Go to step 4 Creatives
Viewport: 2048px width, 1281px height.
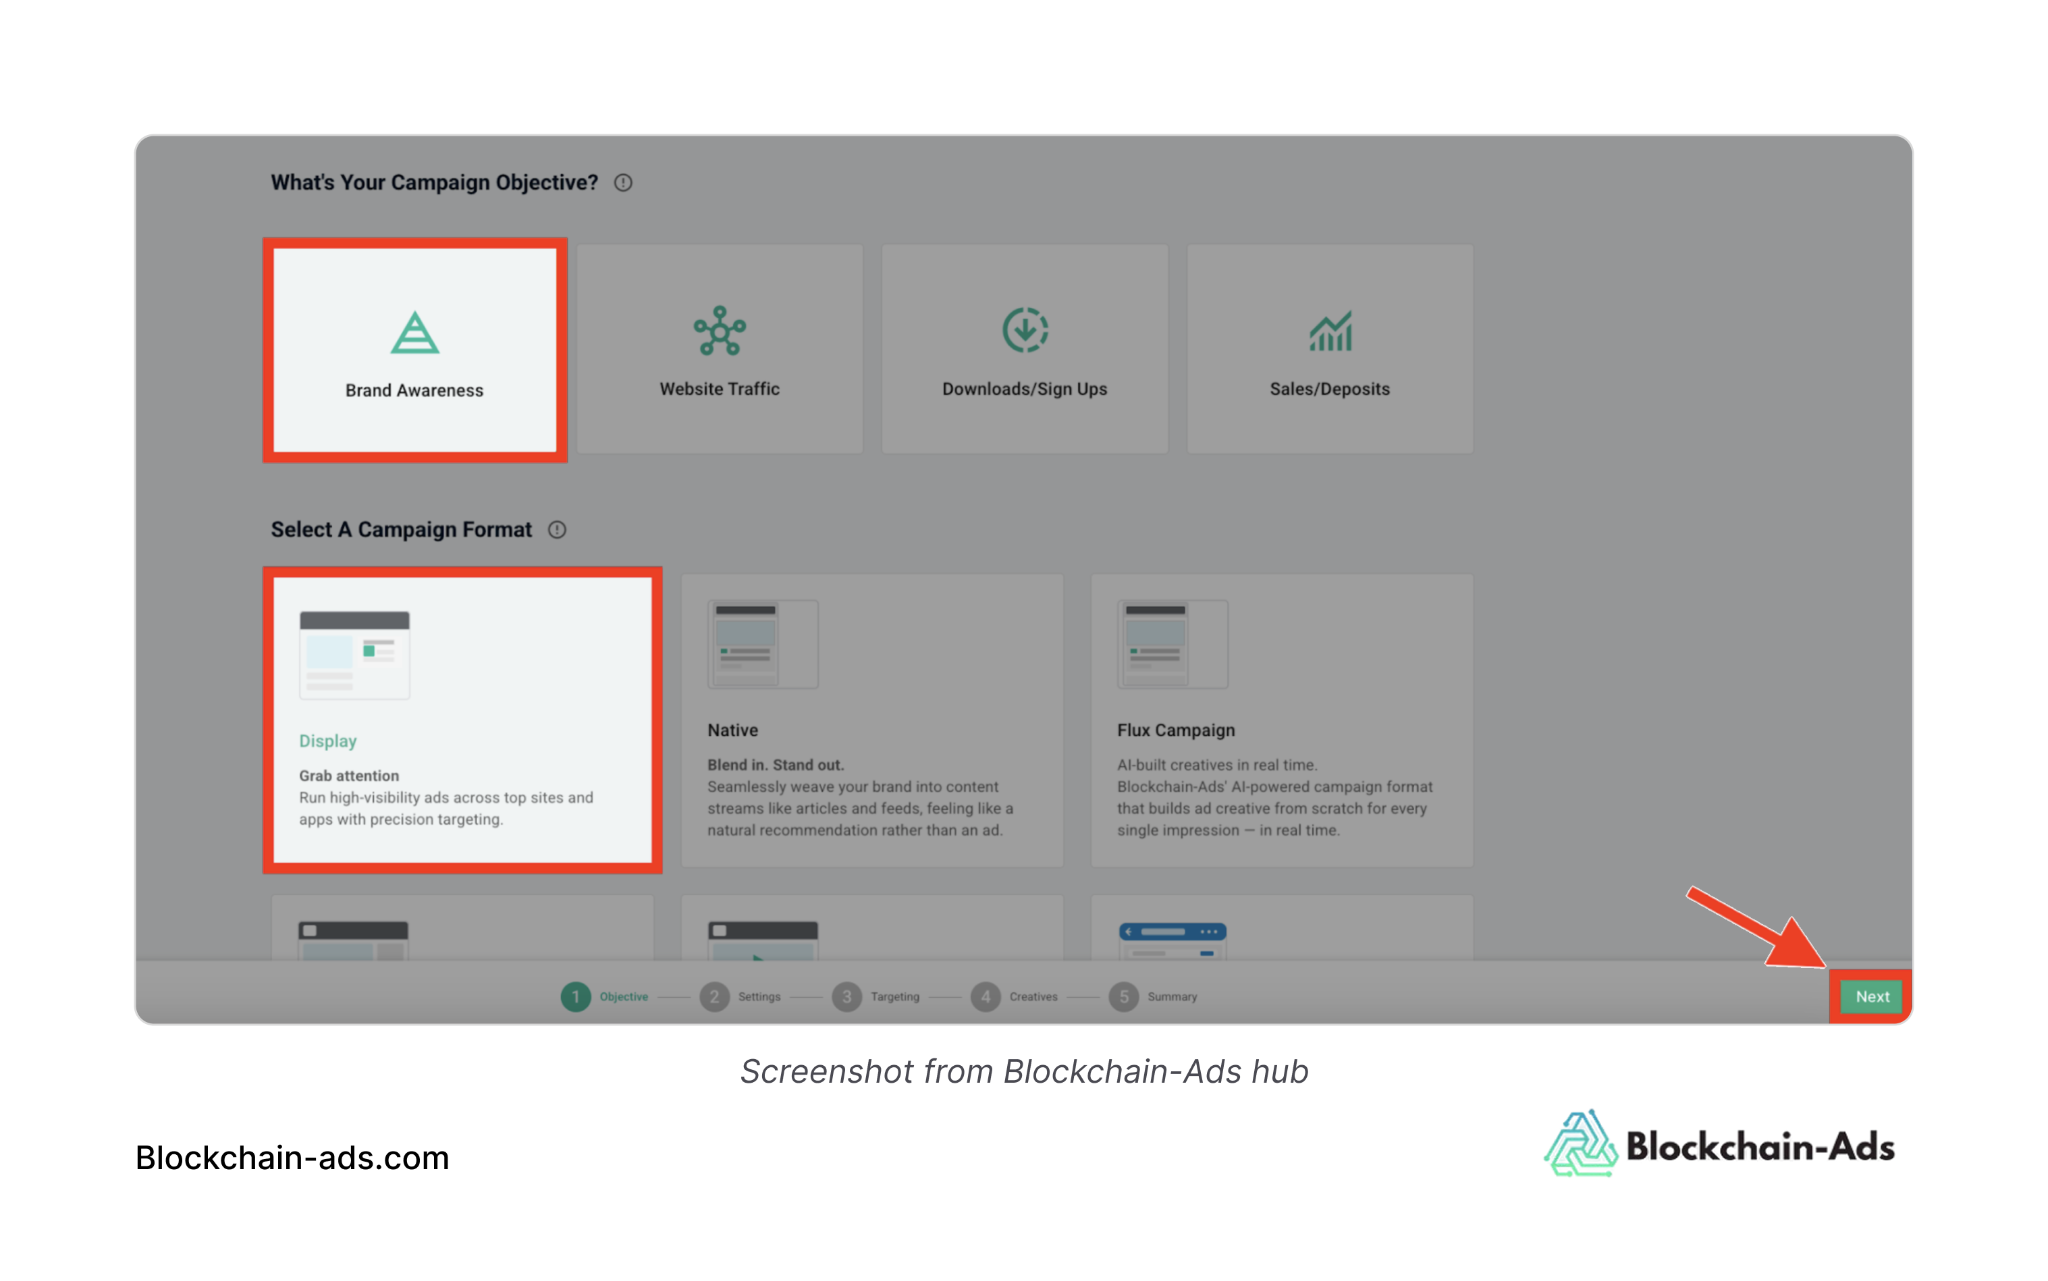[1015, 997]
